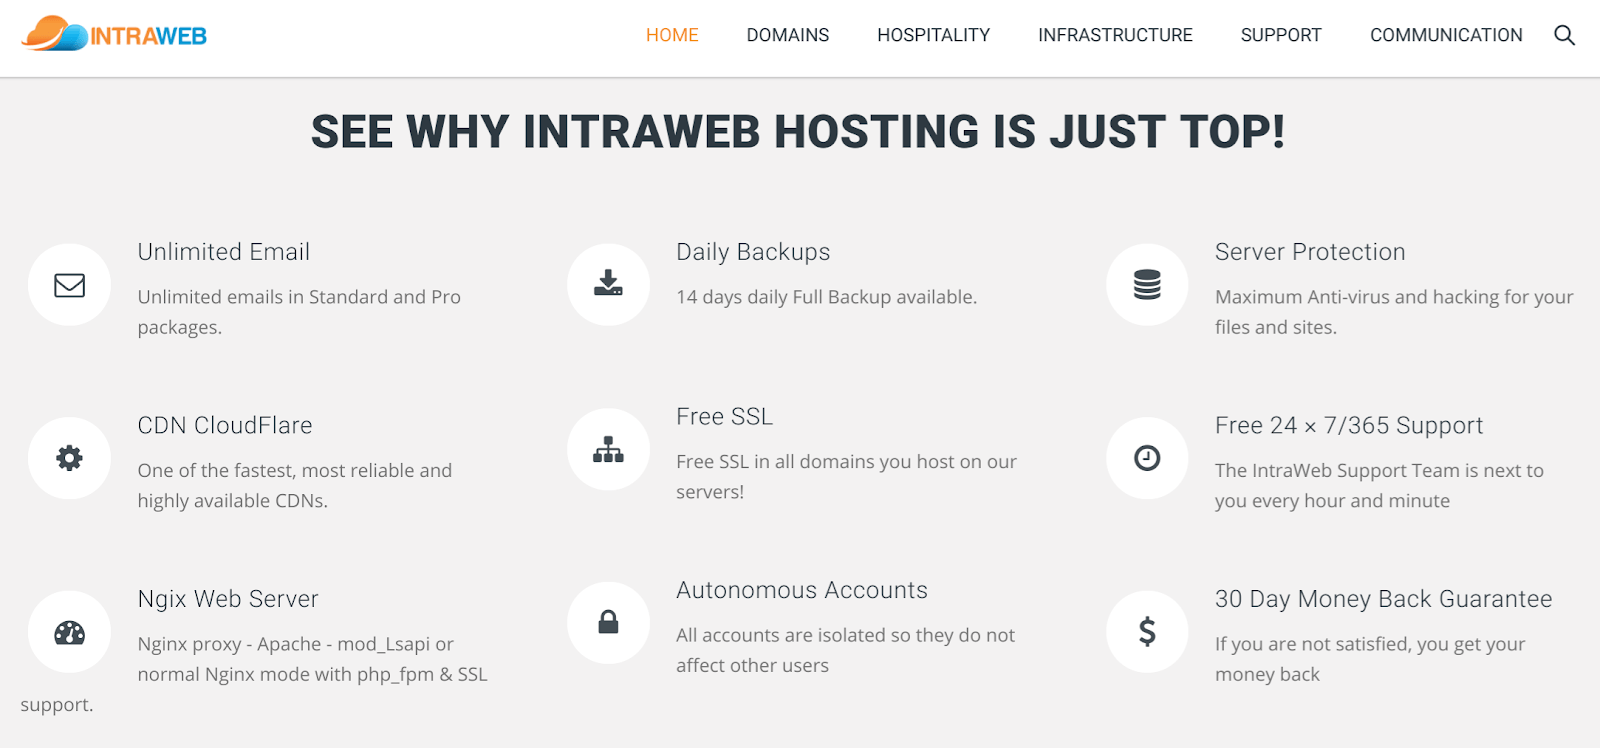
Task: Click 'Unlimited emails in Standard and Pro packages.' text
Action: pyautogui.click(x=299, y=312)
